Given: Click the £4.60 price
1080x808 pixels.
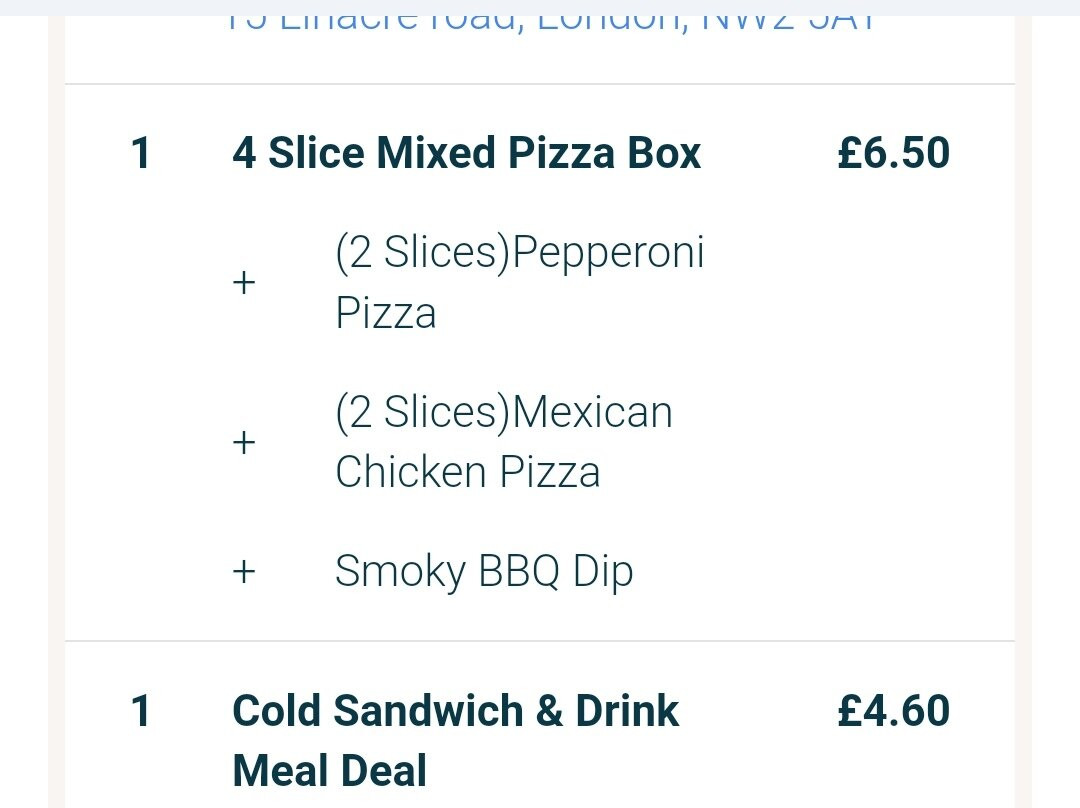Looking at the screenshot, I should (x=893, y=710).
